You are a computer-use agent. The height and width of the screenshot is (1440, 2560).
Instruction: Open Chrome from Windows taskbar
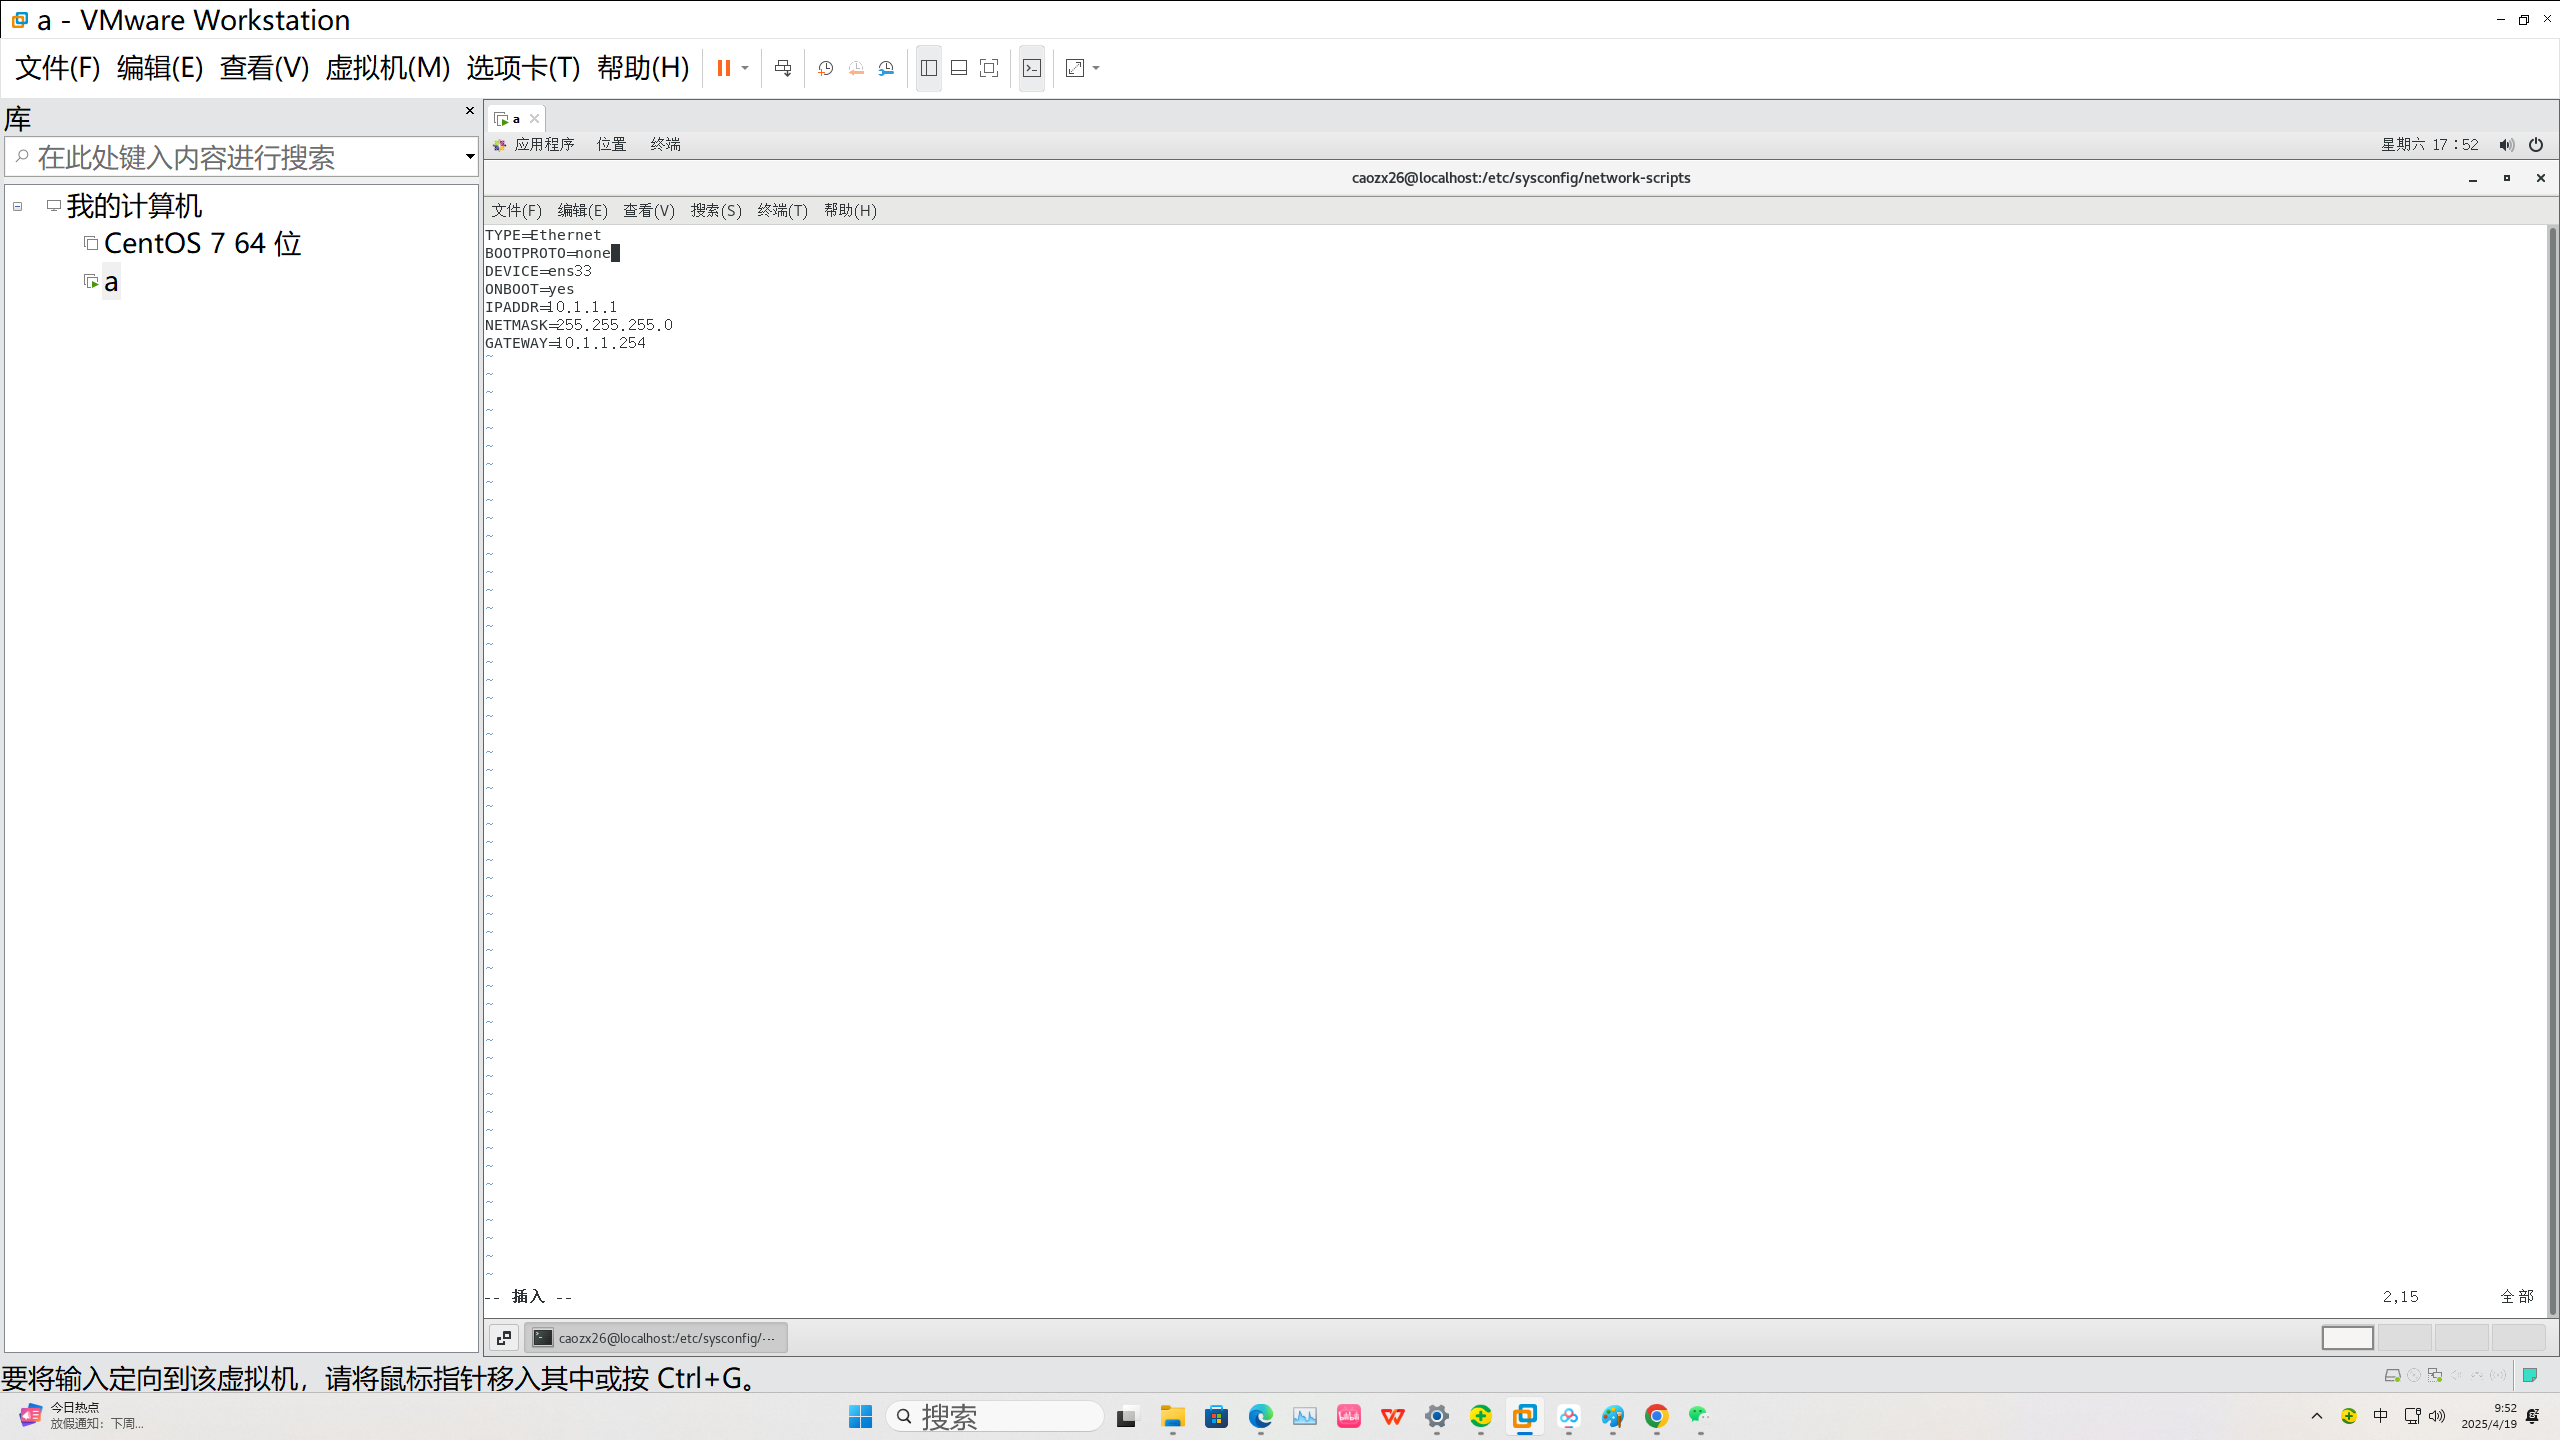[x=1656, y=1416]
